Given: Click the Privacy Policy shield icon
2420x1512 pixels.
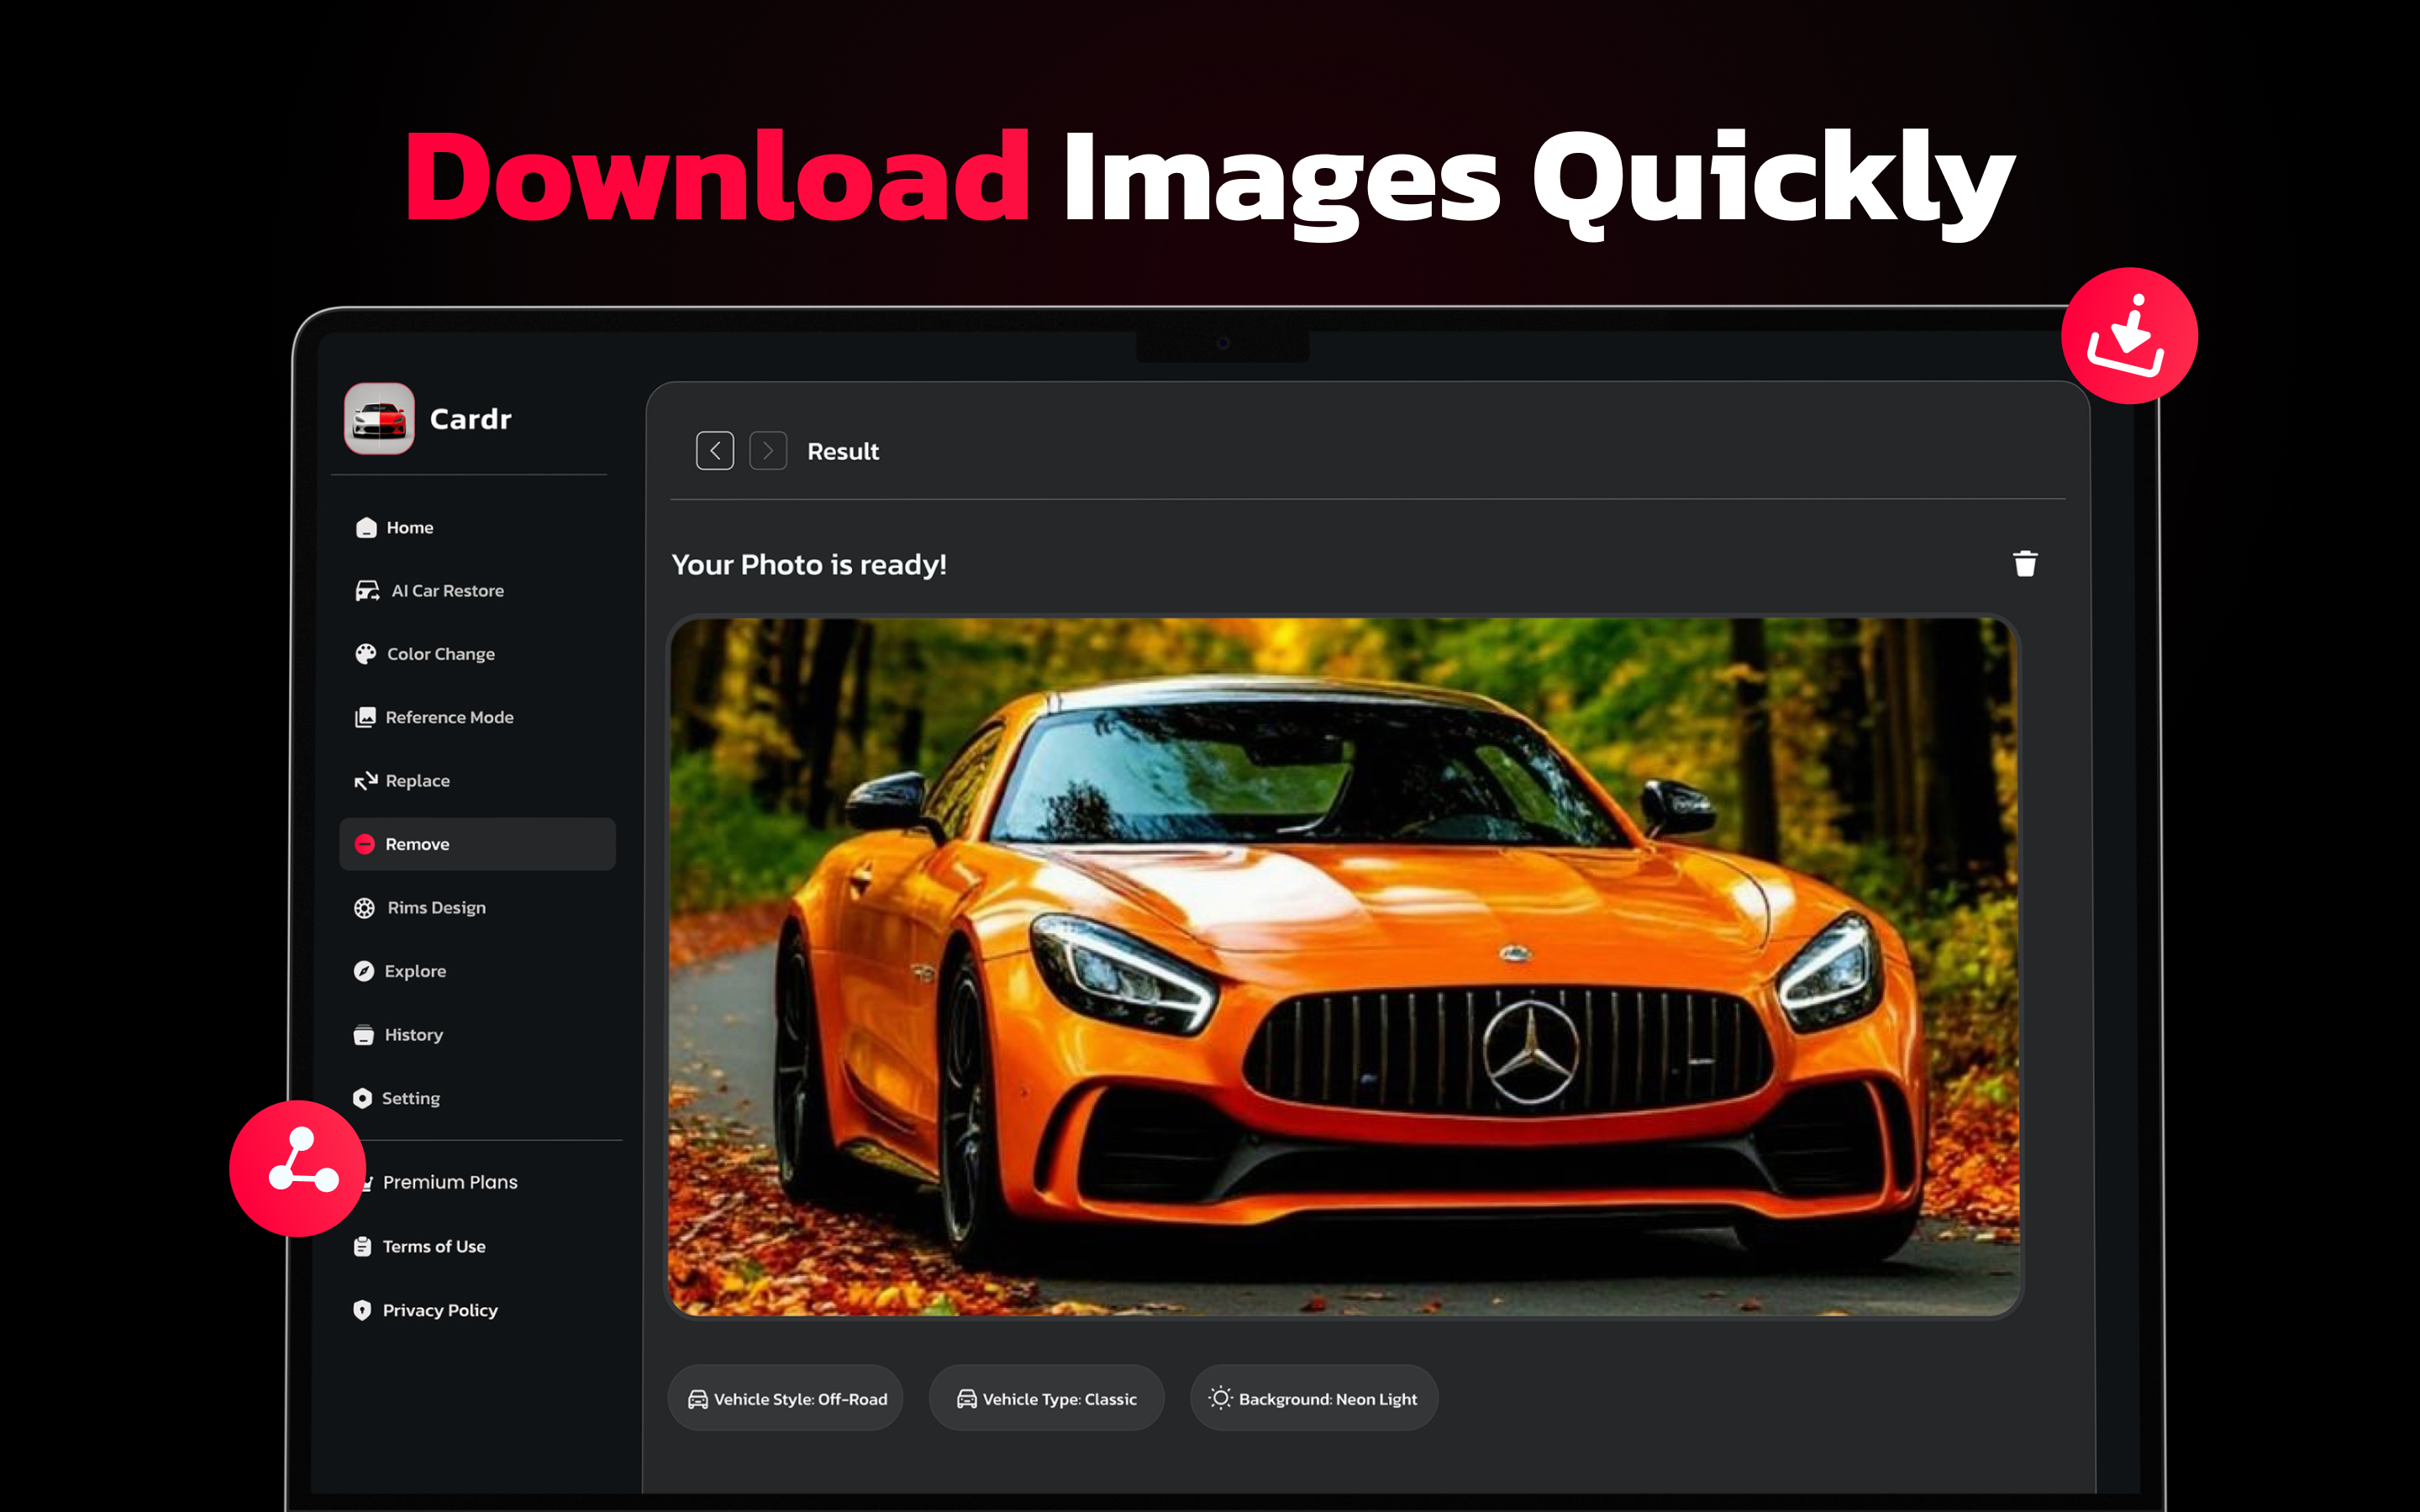Looking at the screenshot, I should (362, 1310).
